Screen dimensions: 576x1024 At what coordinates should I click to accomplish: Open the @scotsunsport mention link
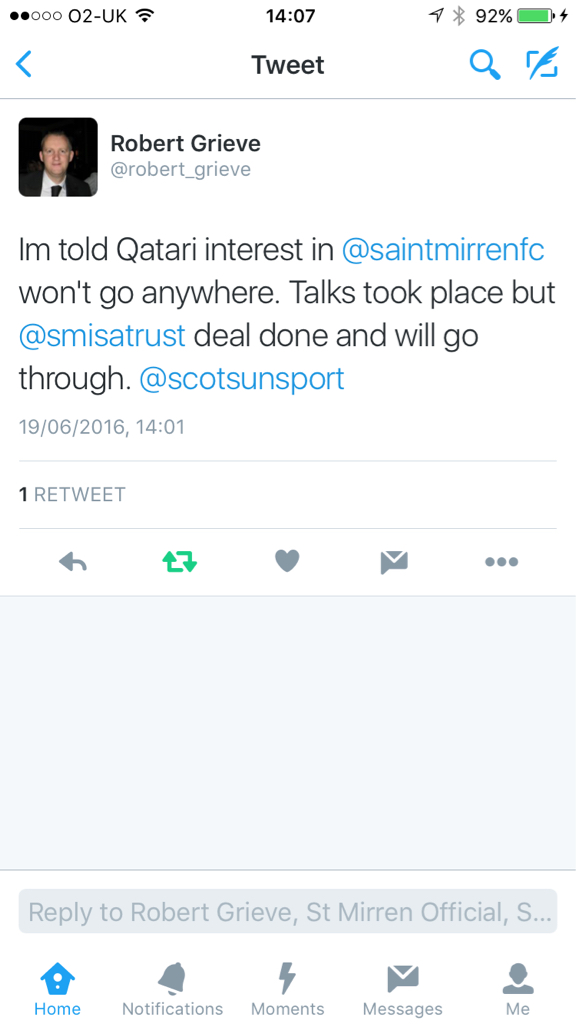(242, 378)
